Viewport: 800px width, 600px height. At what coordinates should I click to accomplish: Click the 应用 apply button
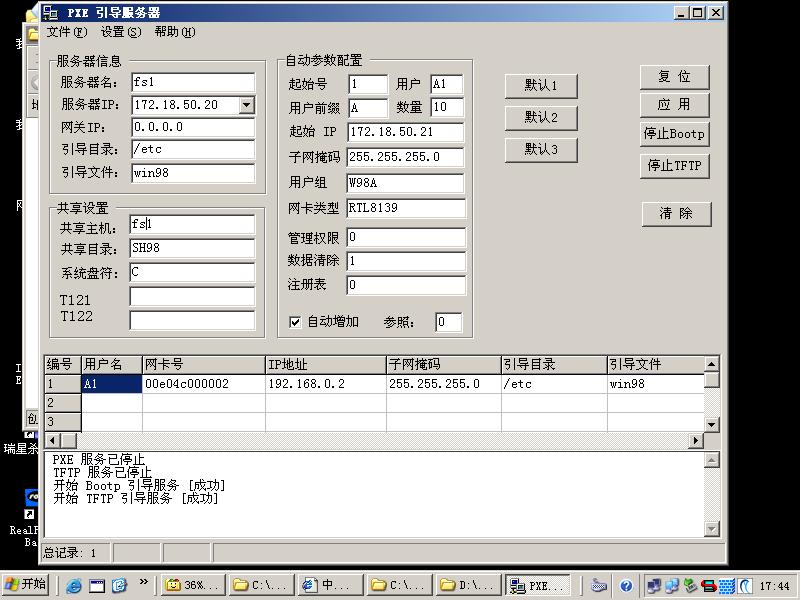pos(674,105)
